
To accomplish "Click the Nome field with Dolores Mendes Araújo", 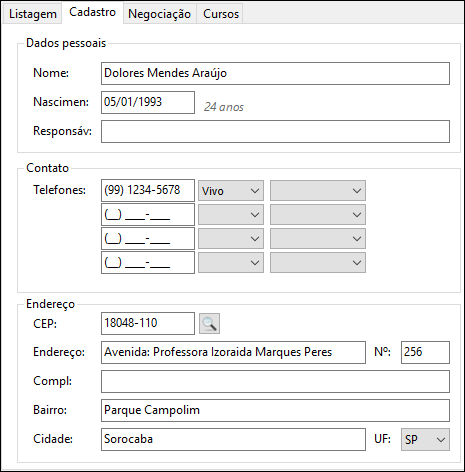I will 275,73.
